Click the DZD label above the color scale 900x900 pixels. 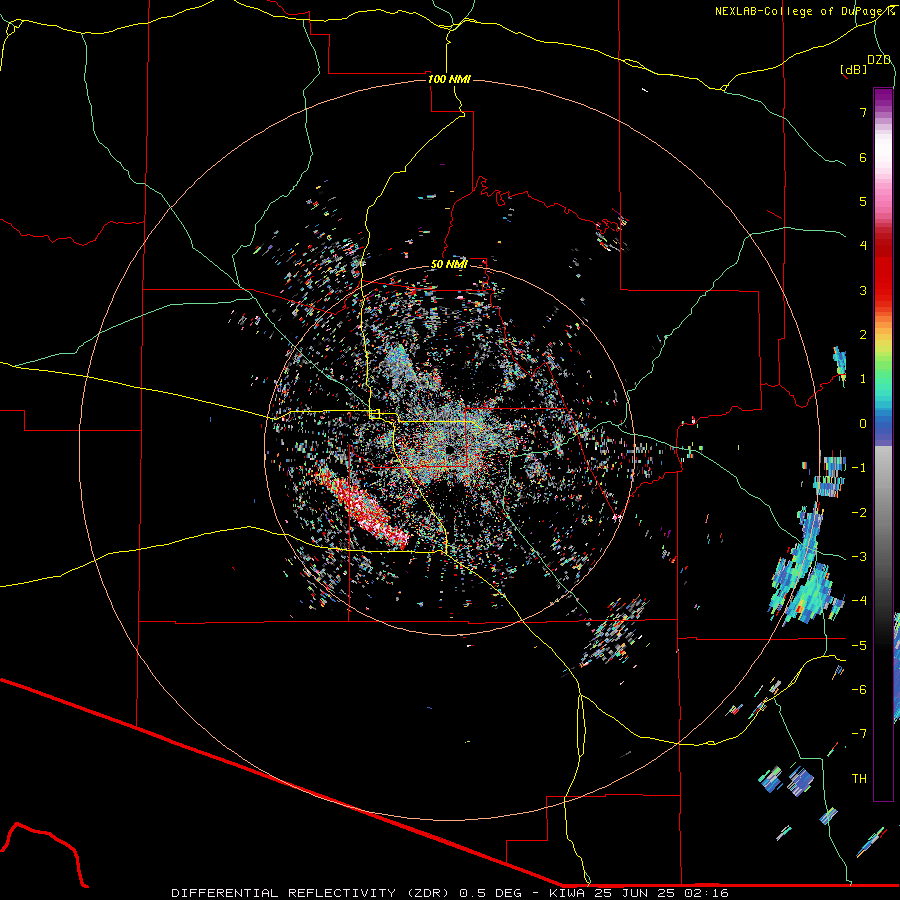[879, 60]
